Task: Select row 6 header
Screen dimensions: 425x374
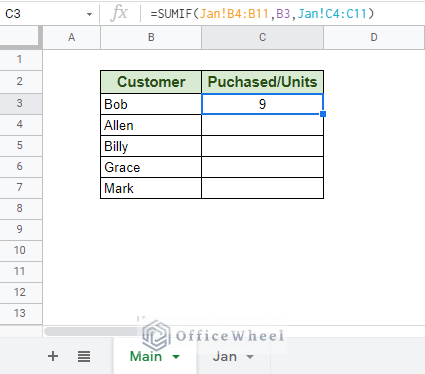Action: 20,166
